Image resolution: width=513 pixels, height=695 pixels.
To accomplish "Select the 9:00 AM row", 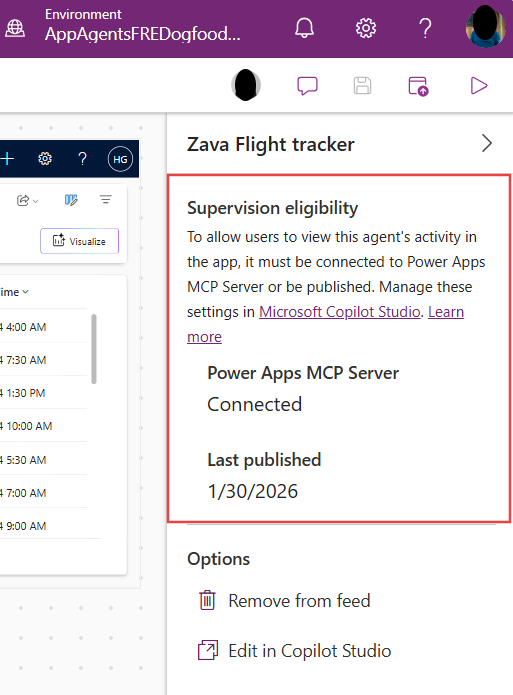I will pyautogui.click(x=43, y=526).
